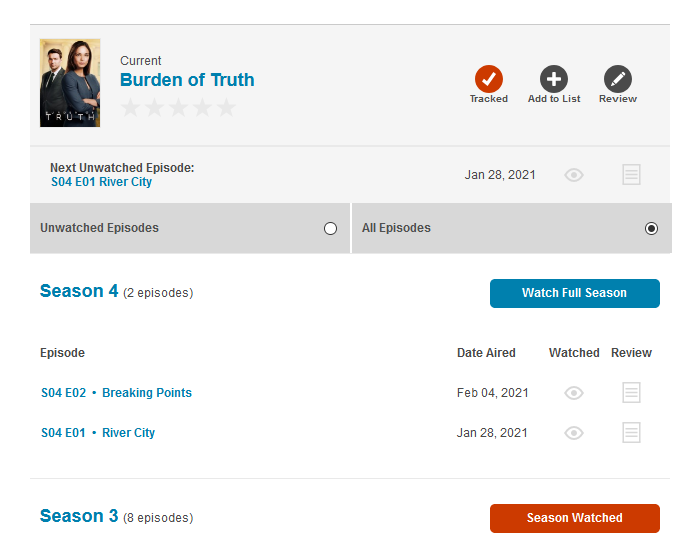
Task: Rate the show five stars
Action: tap(227, 108)
